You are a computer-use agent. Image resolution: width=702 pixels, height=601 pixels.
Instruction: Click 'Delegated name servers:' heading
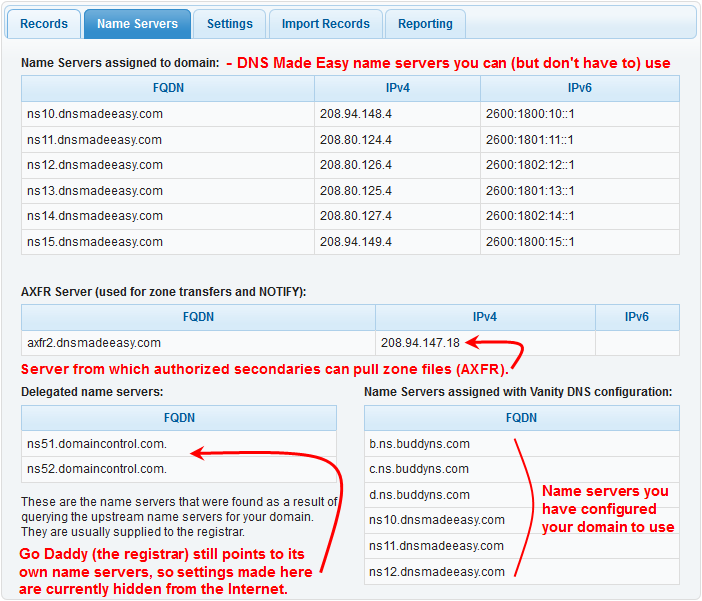point(92,392)
